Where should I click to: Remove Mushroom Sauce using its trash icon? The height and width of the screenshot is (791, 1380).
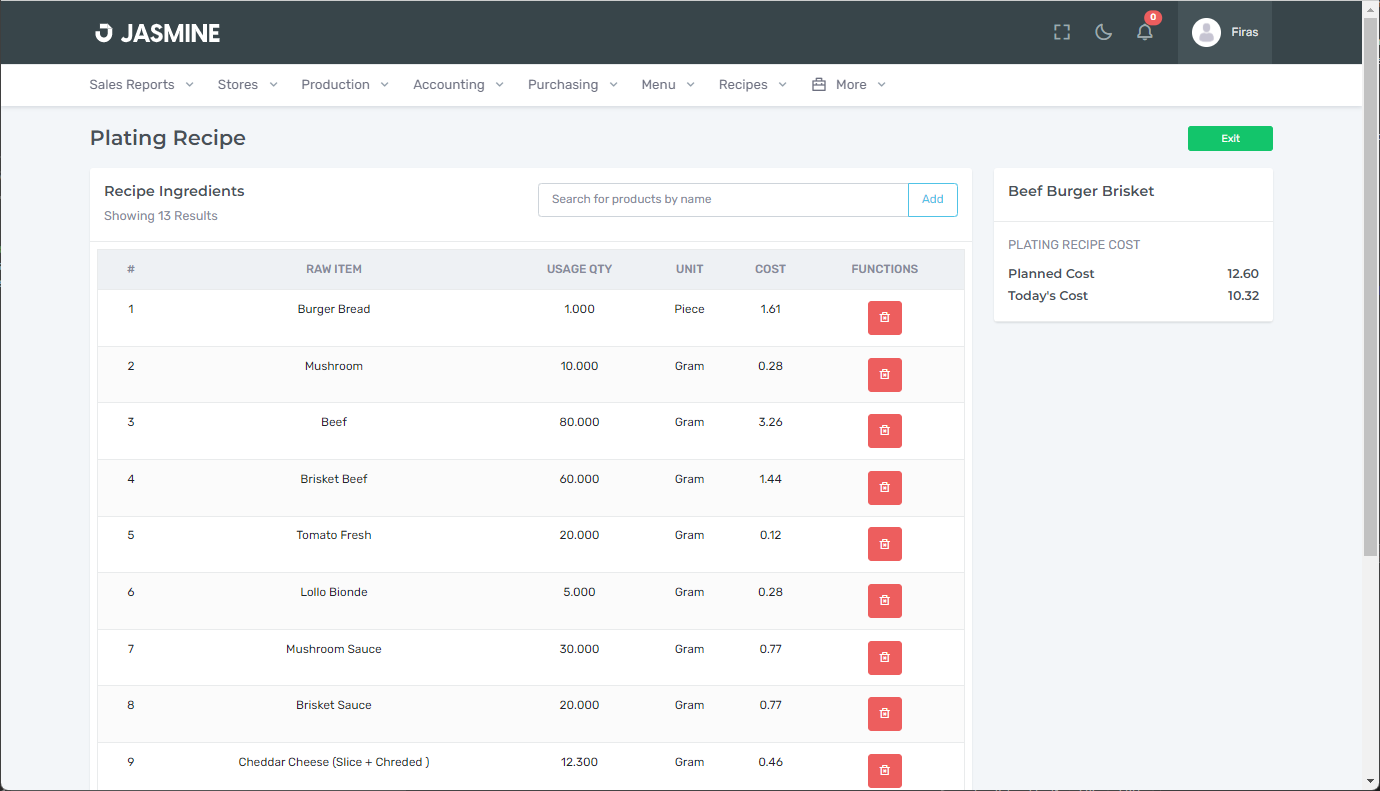tap(884, 657)
